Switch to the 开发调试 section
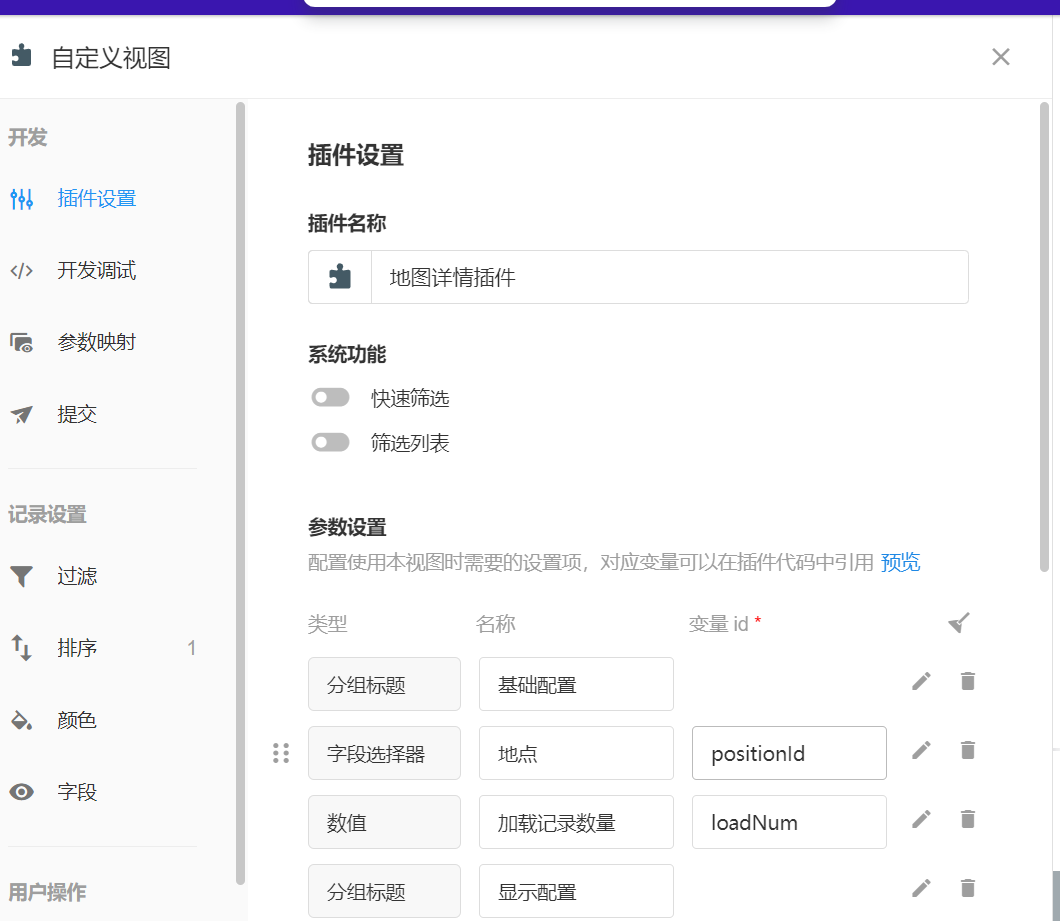 (96, 270)
